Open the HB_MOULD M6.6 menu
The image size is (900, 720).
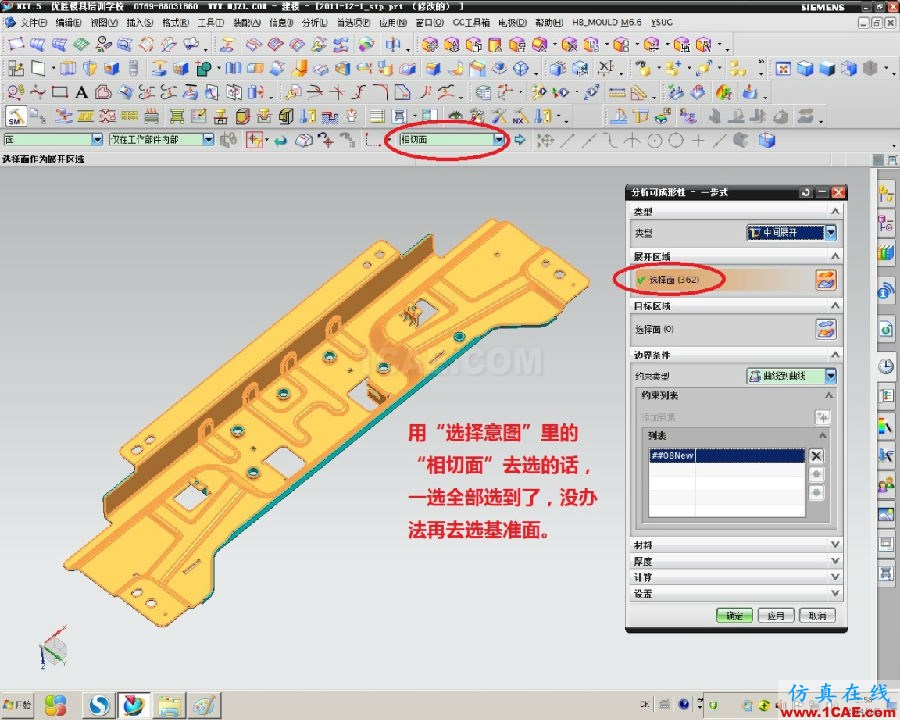point(607,22)
